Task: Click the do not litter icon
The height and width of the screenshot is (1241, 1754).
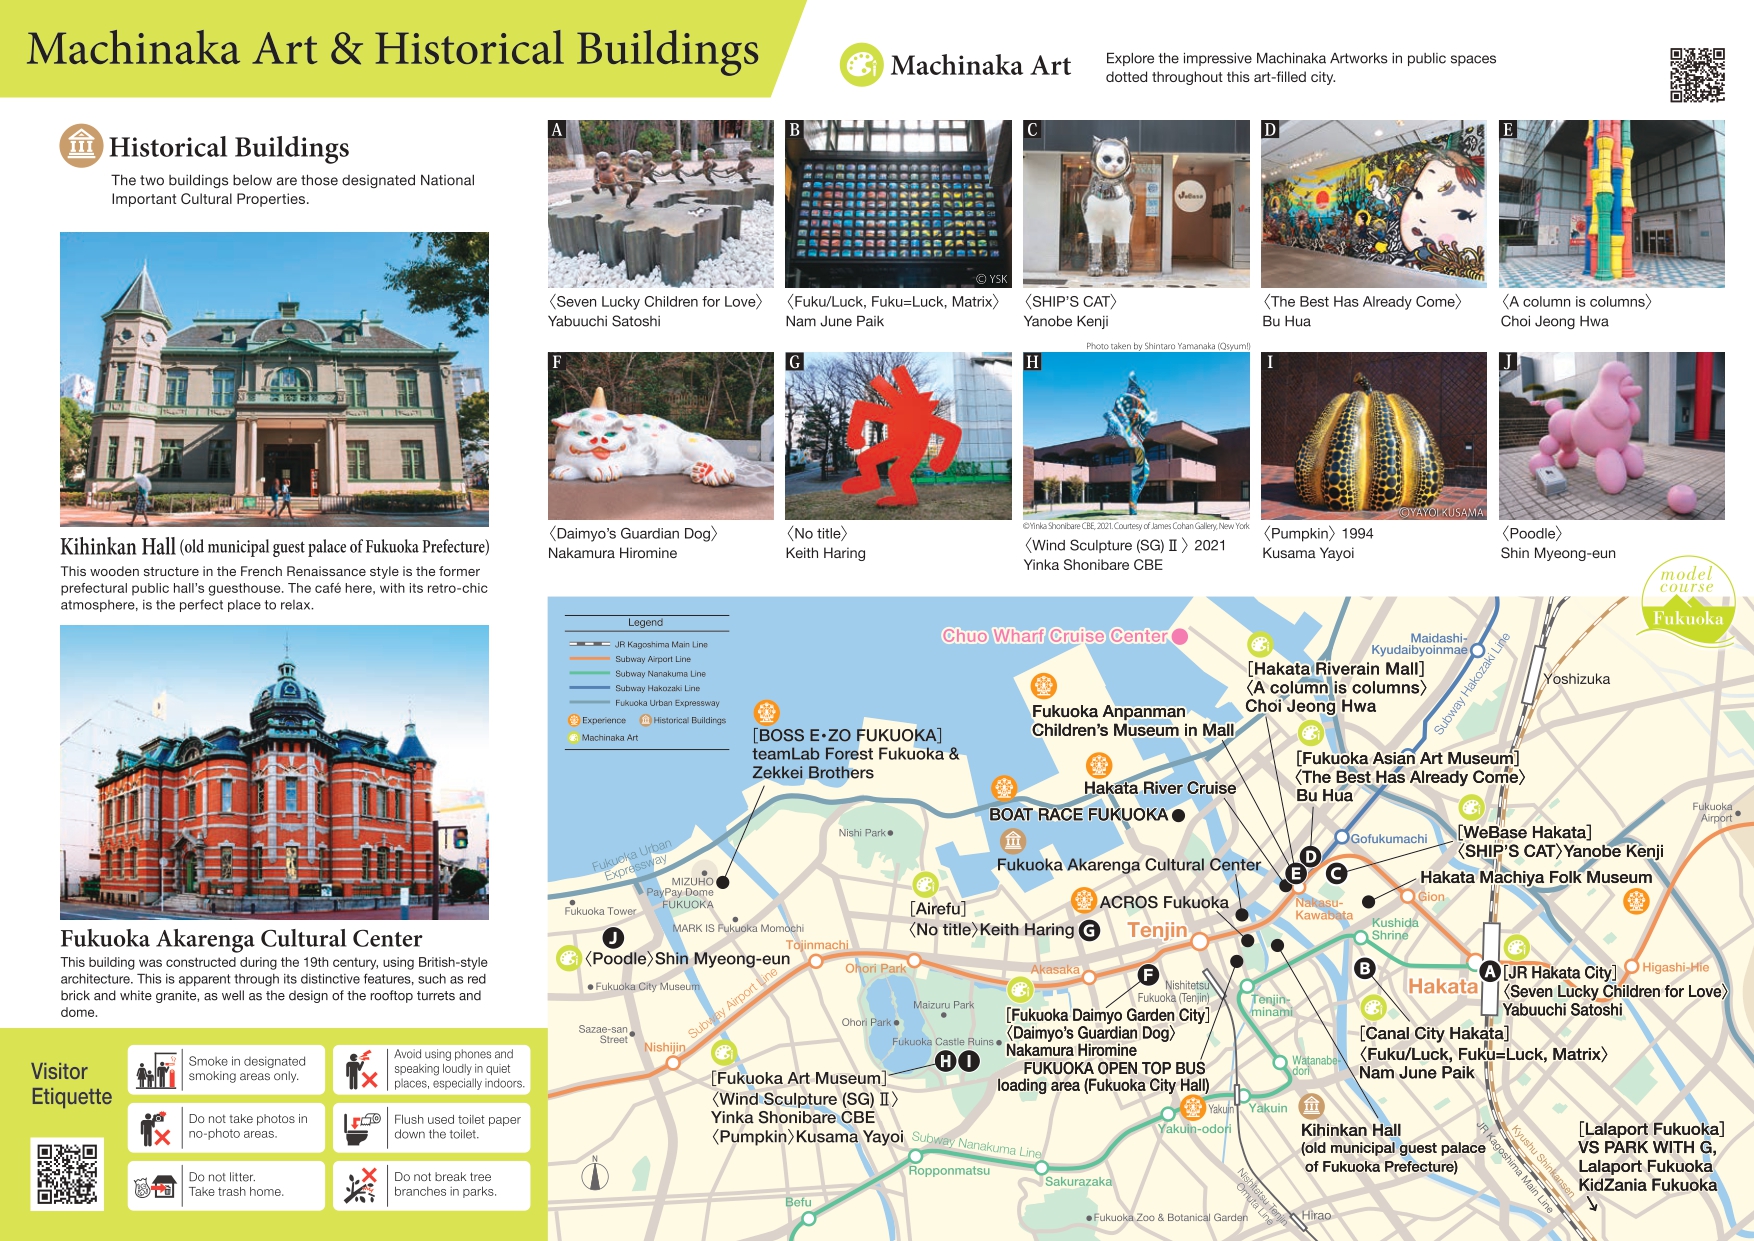Action: [x=155, y=1186]
